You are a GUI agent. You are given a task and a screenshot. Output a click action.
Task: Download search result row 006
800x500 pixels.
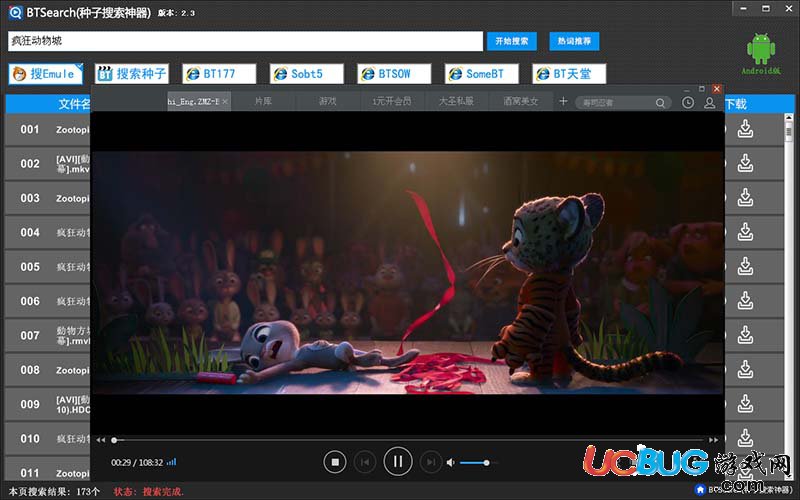(745, 301)
